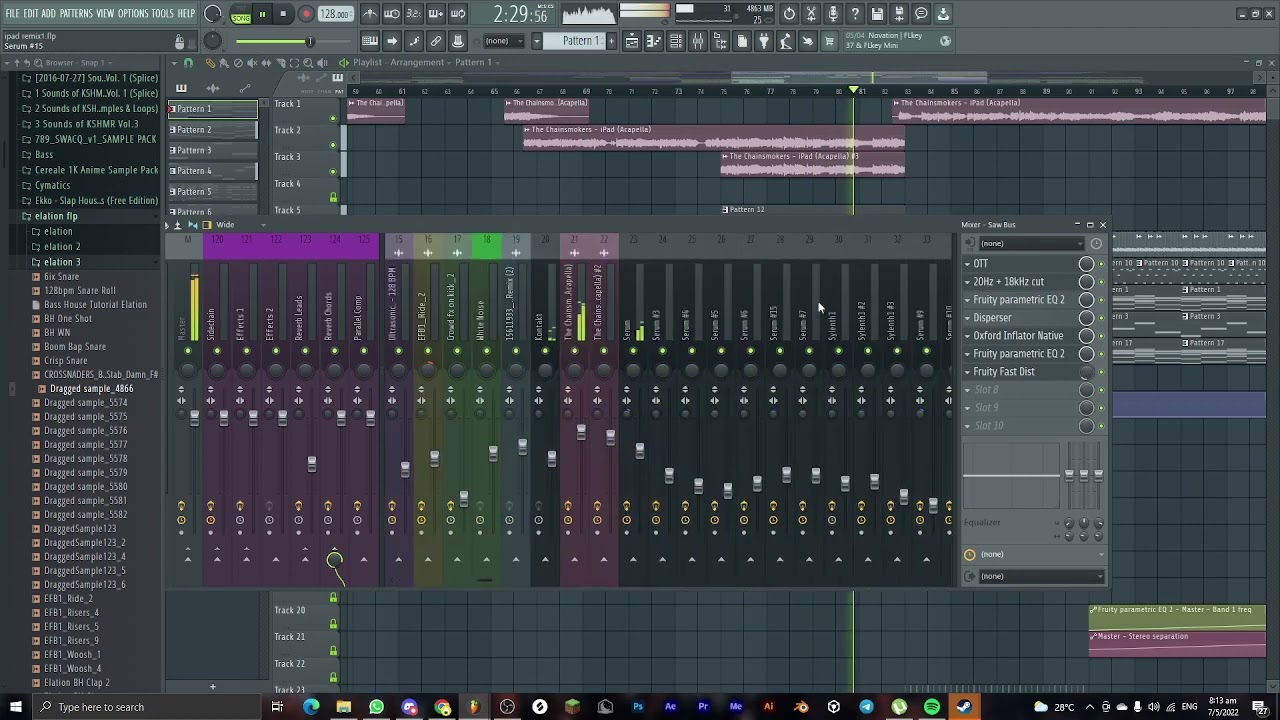Toggle the playlist snap magnet icon
This screenshot has height=720, width=1280.
click(188, 62)
